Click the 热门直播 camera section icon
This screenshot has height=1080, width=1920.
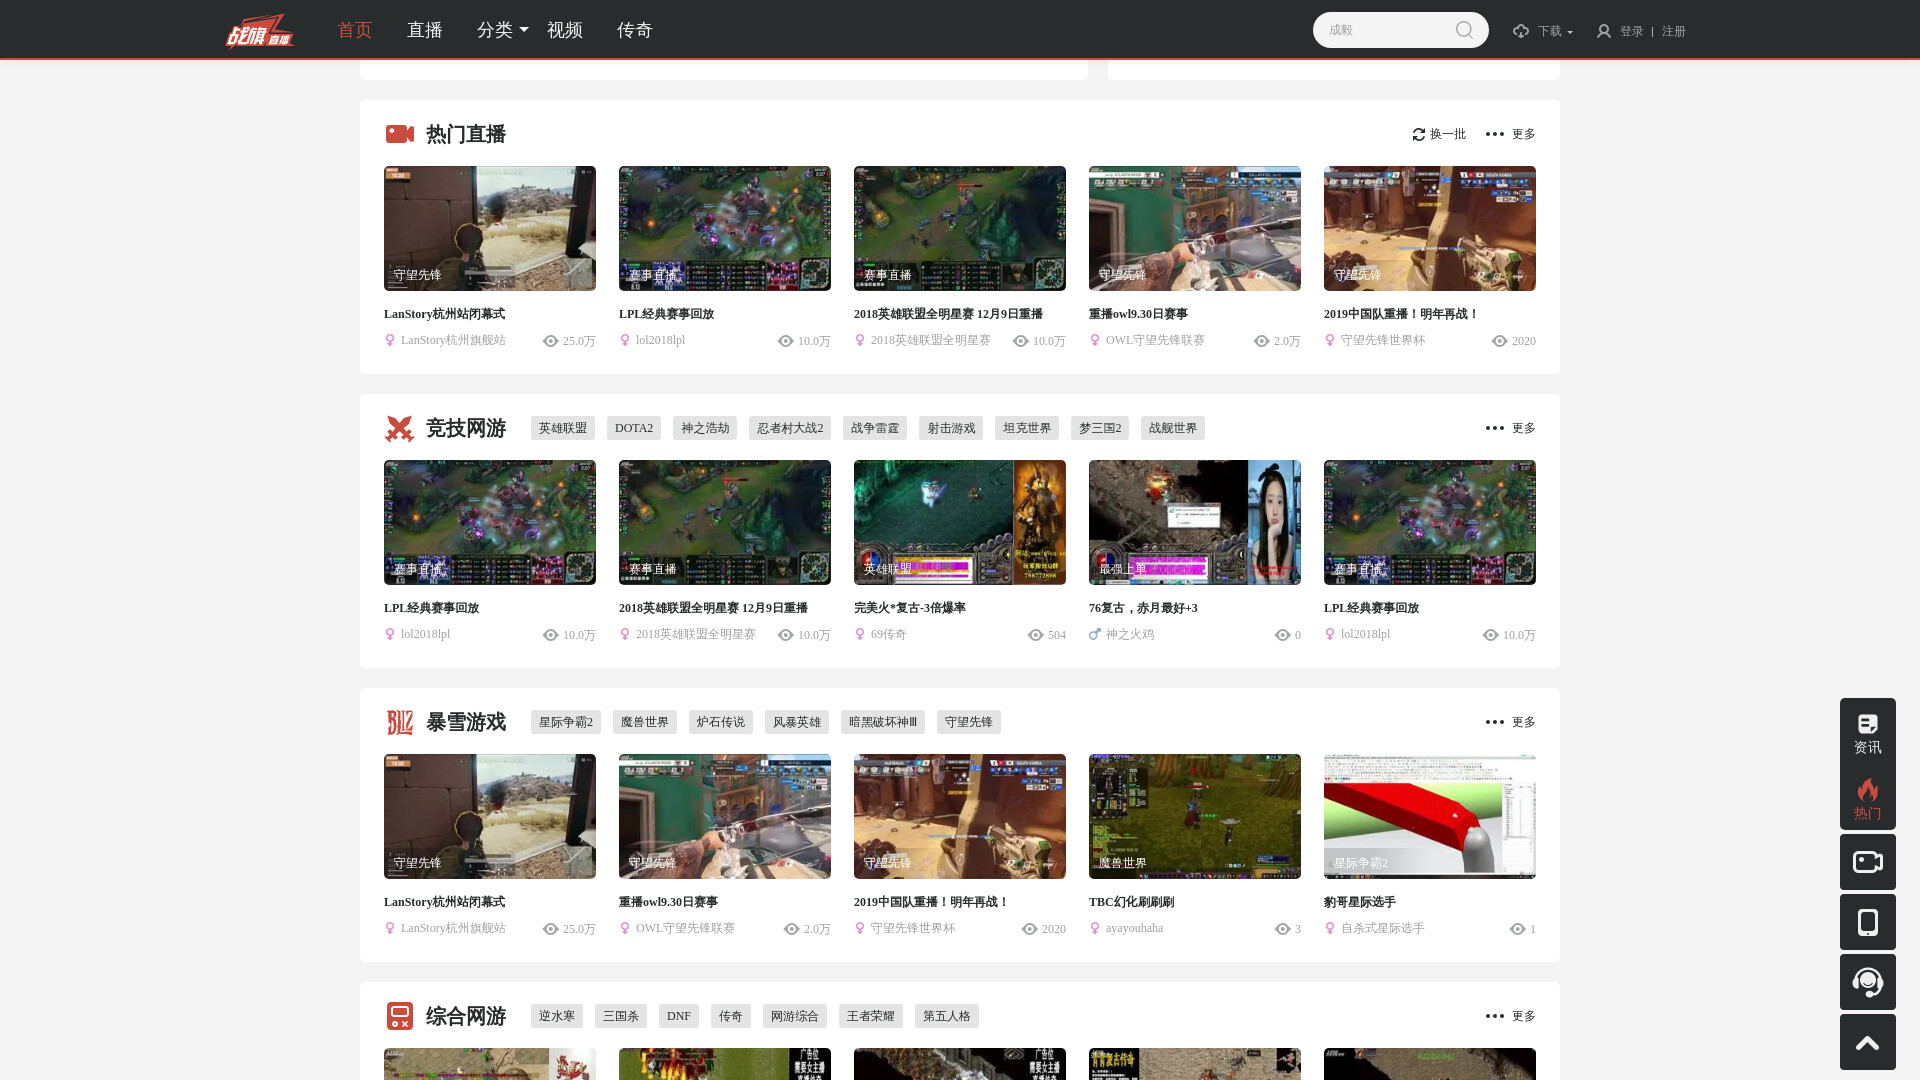(400, 134)
